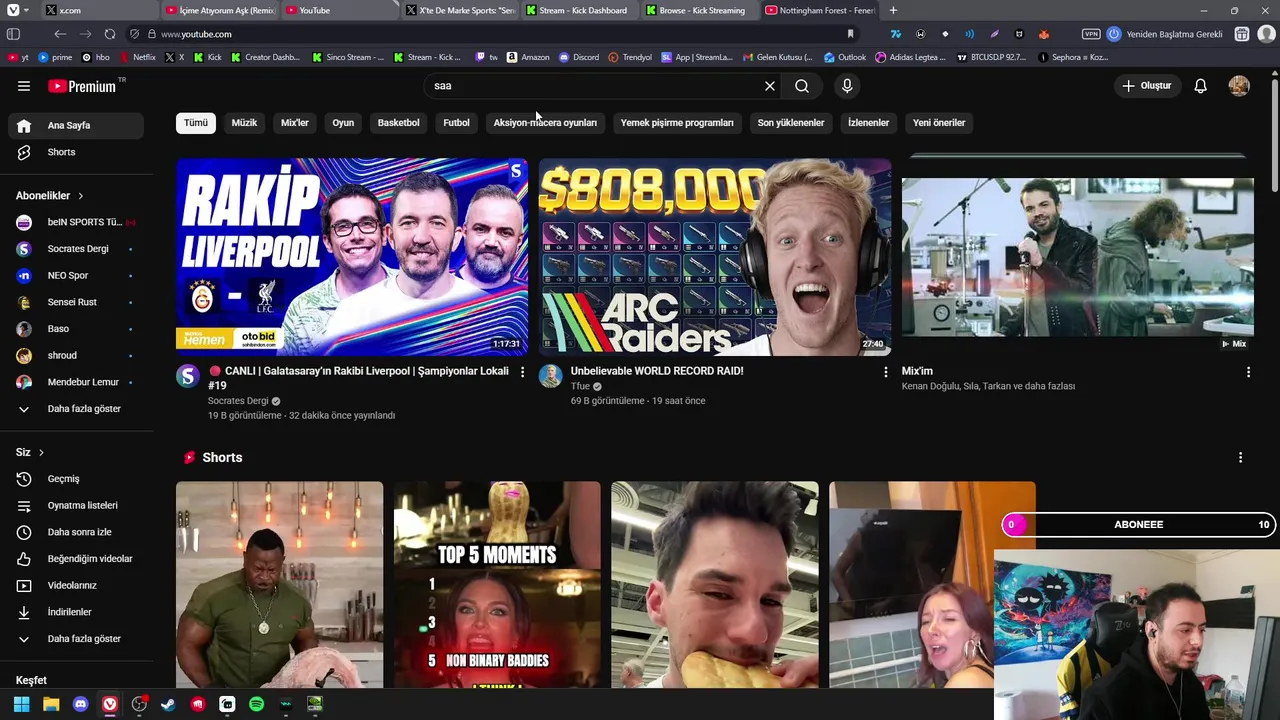Open options for the Mix'im card

[x=1248, y=372]
